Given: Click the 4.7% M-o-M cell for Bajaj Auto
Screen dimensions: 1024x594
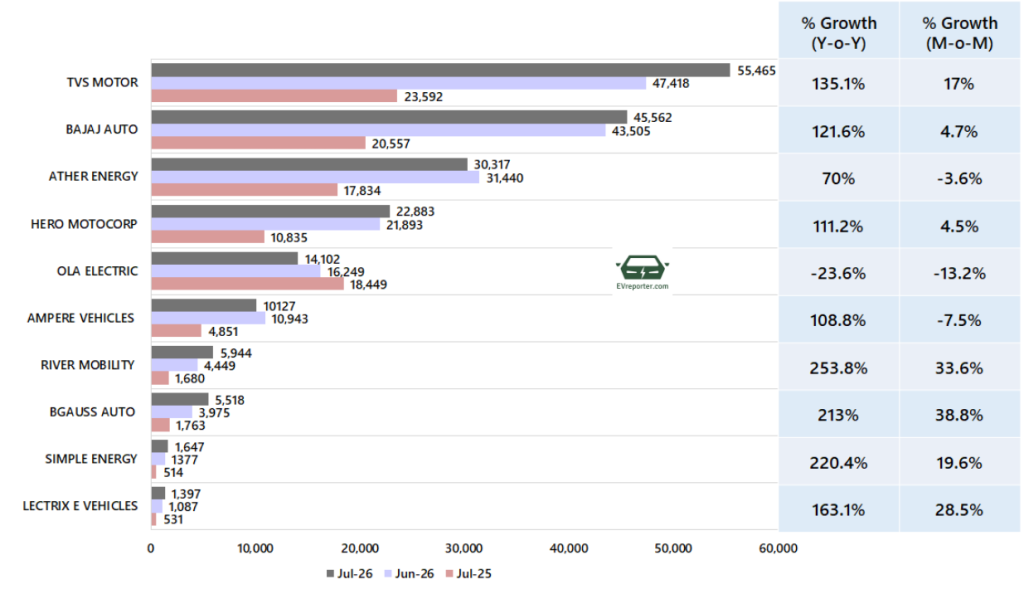Looking at the screenshot, I should point(960,131).
